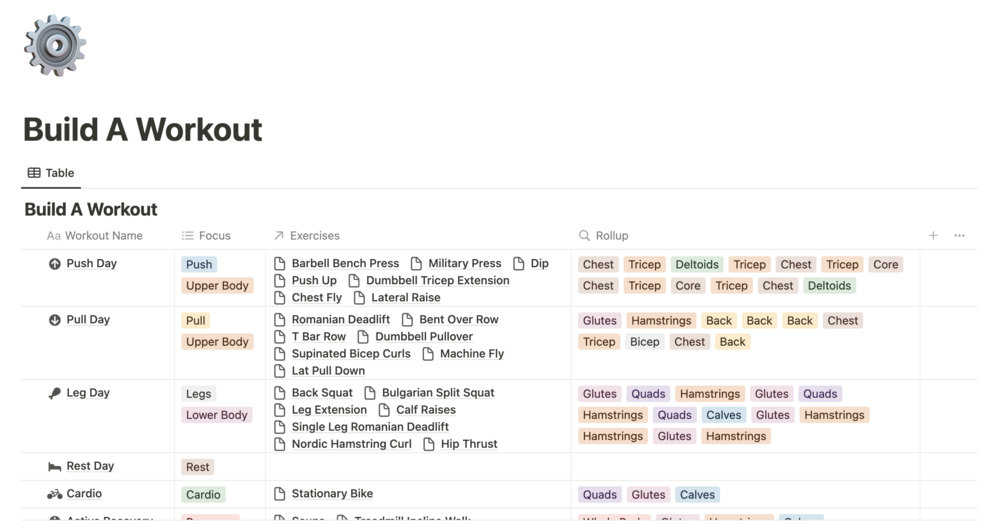This screenshot has width=1005, height=532.
Task: Open the Dumbbell Pullover exercise
Action: coord(424,337)
